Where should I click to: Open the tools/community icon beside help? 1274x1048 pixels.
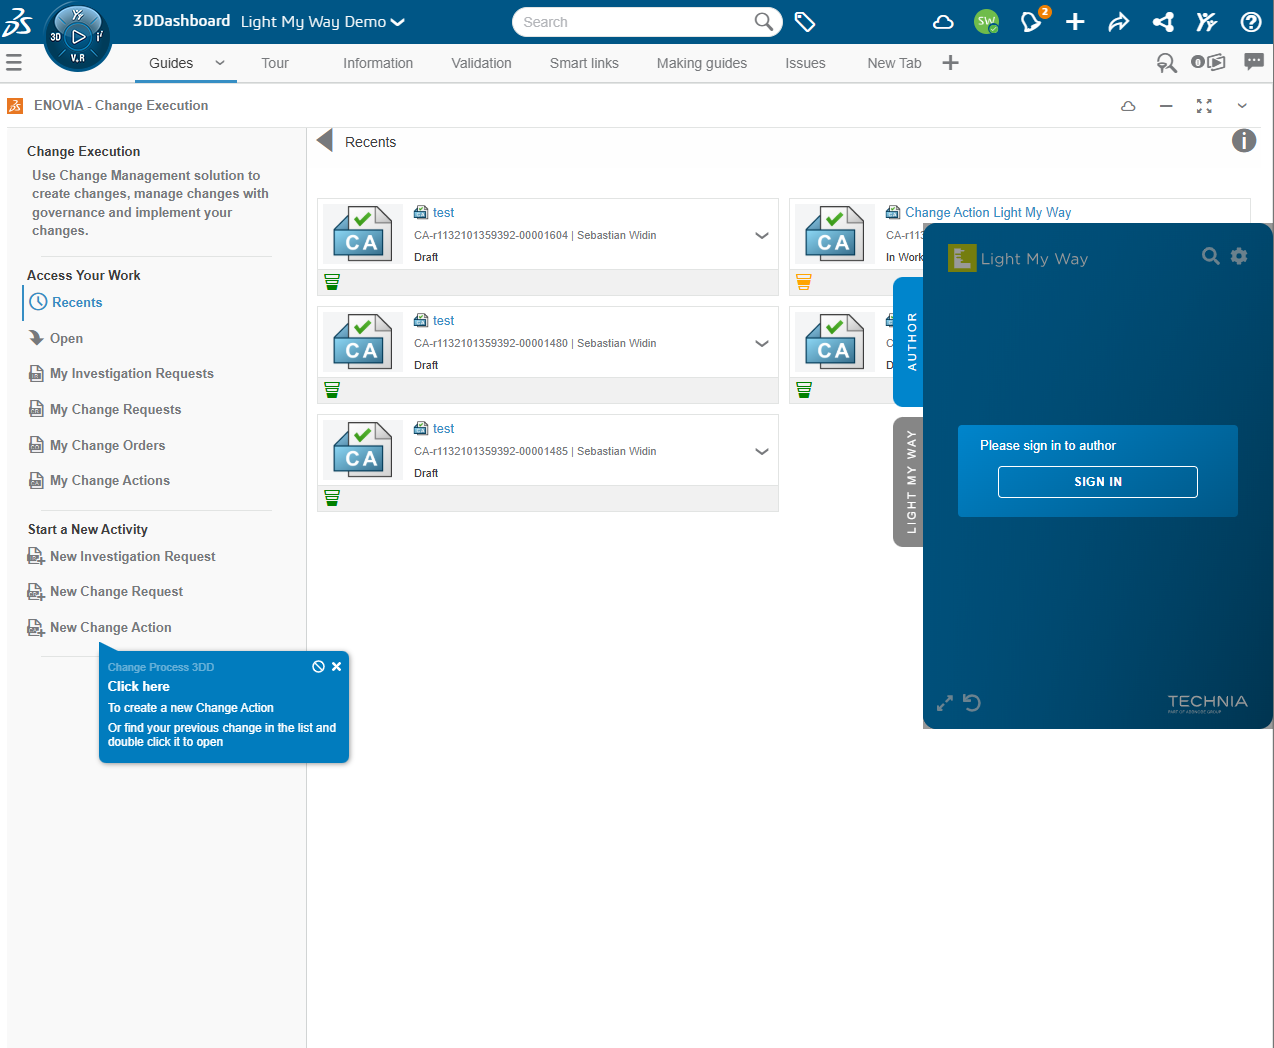[1207, 22]
